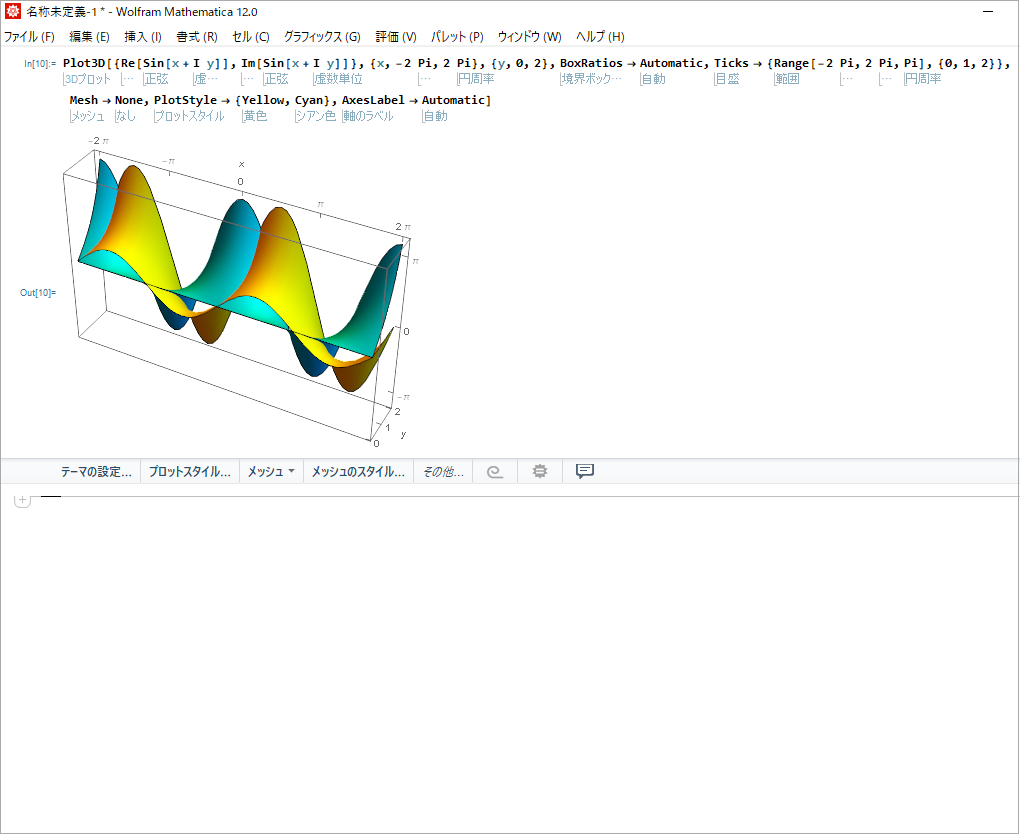
Task: Click the プロットスタイル translation annotation under PlotStyle
Action: pos(189,116)
